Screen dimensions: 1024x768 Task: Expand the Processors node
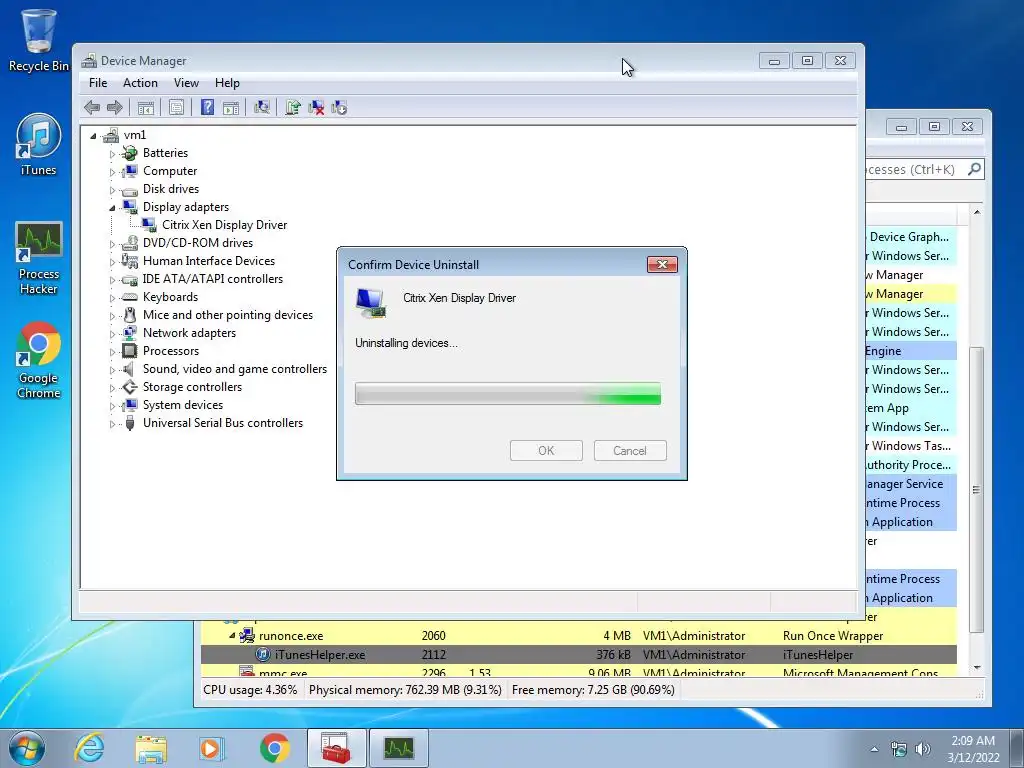click(112, 352)
